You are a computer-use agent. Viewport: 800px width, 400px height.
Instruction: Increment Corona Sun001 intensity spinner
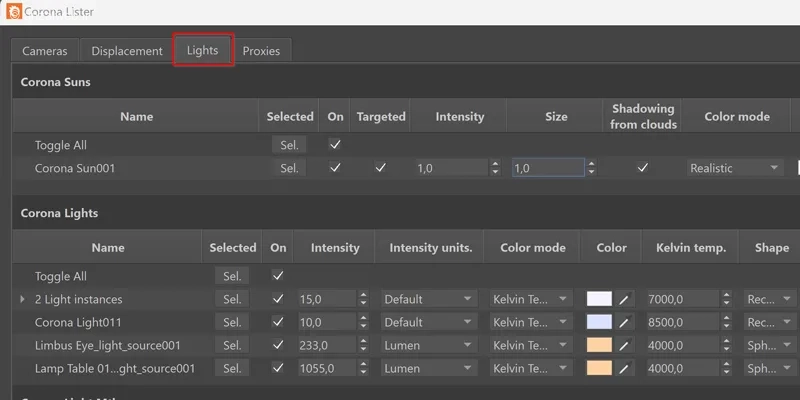click(495, 165)
